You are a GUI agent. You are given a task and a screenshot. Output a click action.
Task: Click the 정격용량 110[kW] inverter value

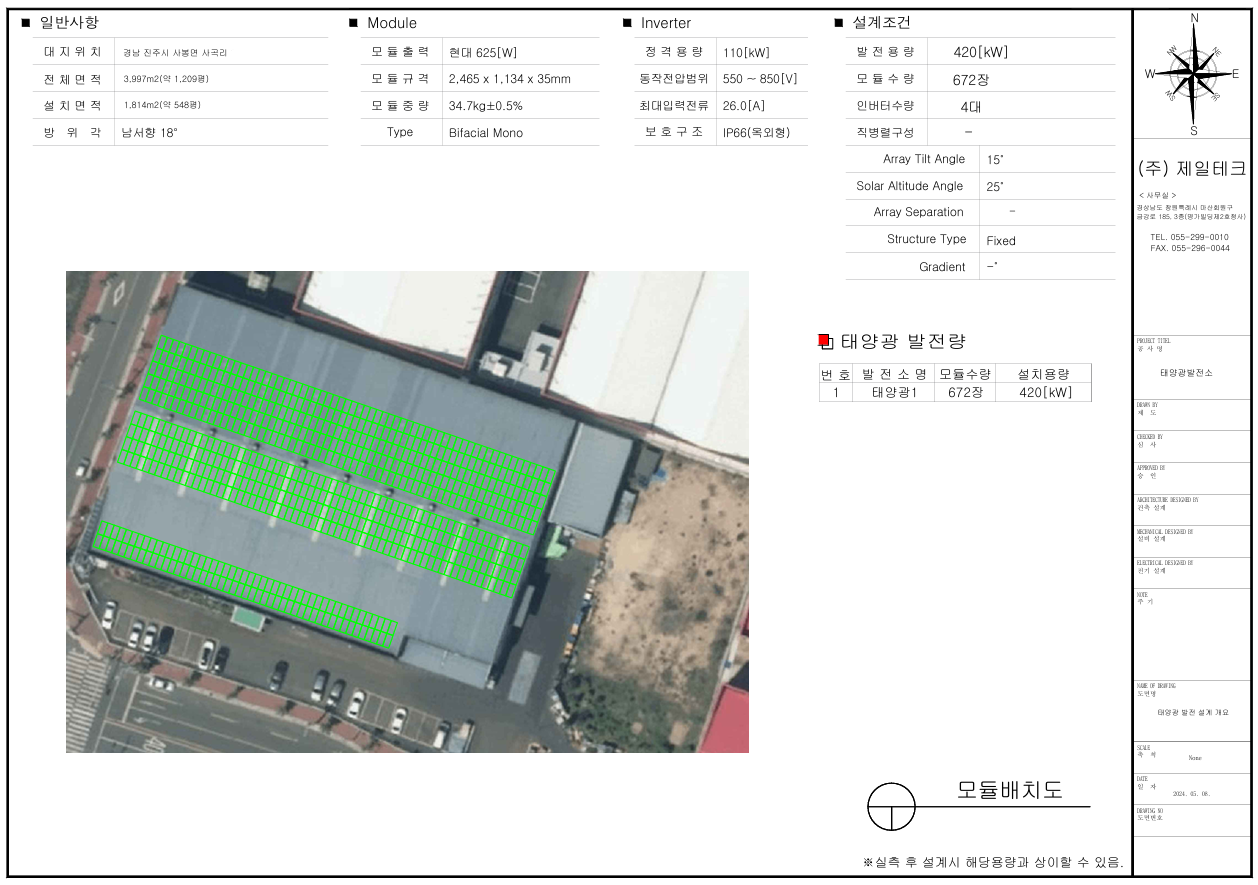(x=746, y=53)
